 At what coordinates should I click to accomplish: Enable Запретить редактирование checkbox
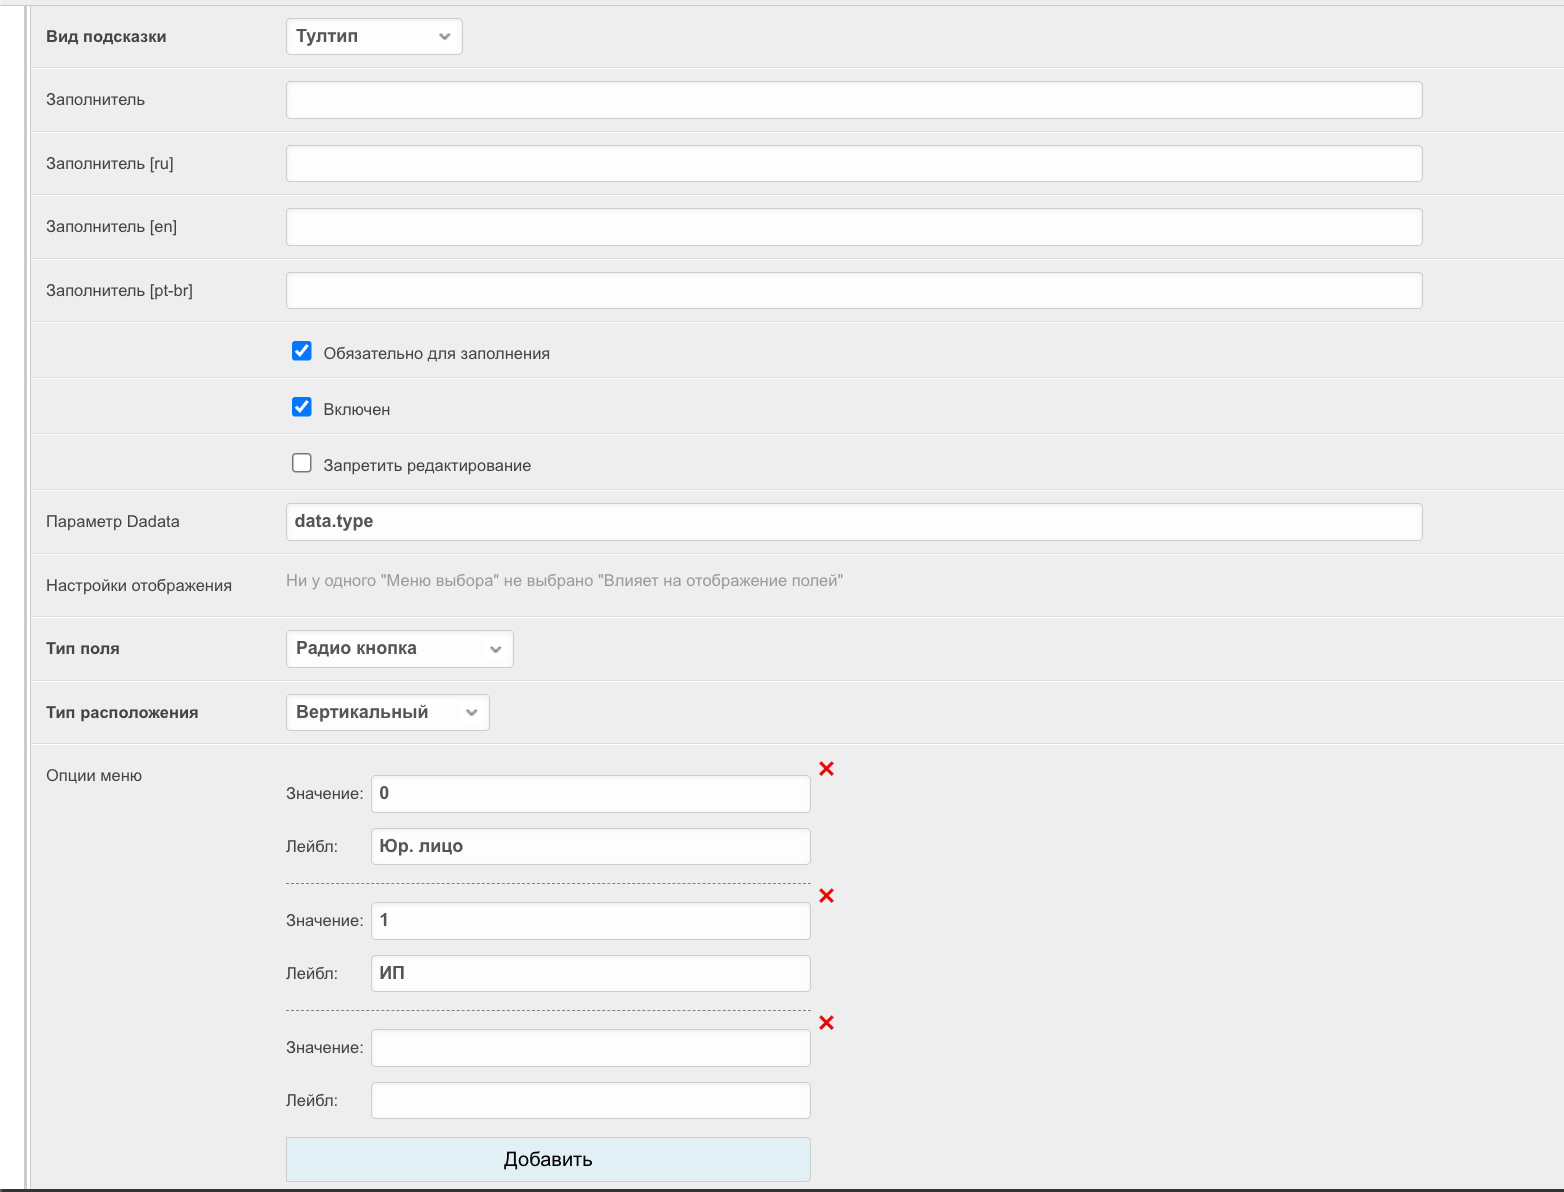pos(302,463)
